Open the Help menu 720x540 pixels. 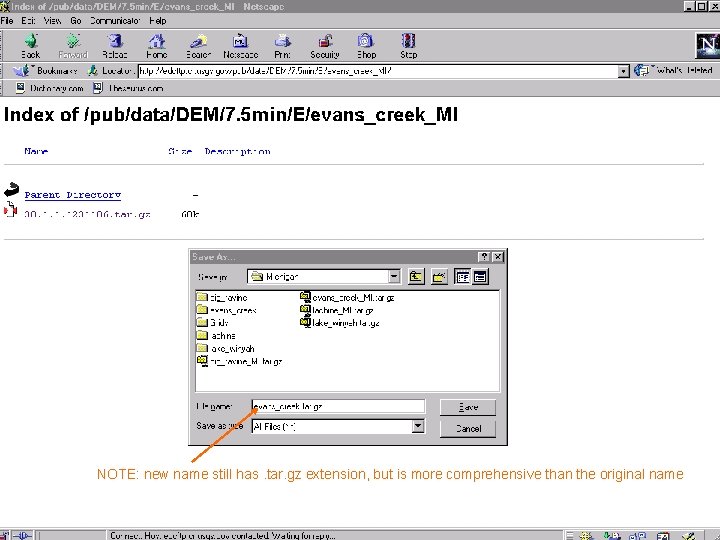click(x=158, y=21)
